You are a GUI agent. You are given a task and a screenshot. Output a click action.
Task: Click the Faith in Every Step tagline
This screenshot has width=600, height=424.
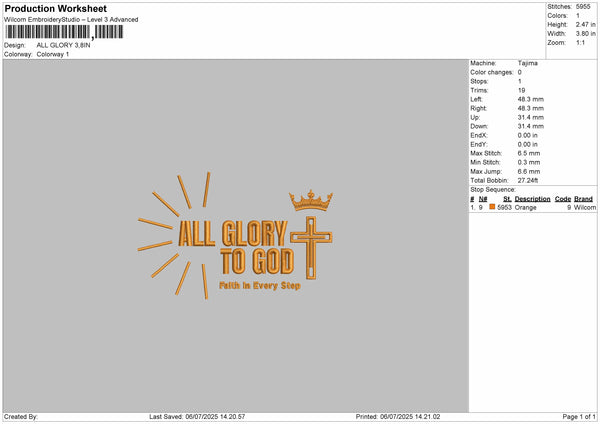click(260, 285)
